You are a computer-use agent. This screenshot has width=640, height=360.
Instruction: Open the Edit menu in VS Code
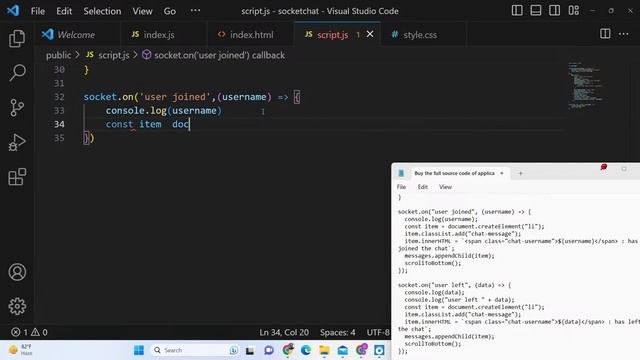tap(64, 11)
